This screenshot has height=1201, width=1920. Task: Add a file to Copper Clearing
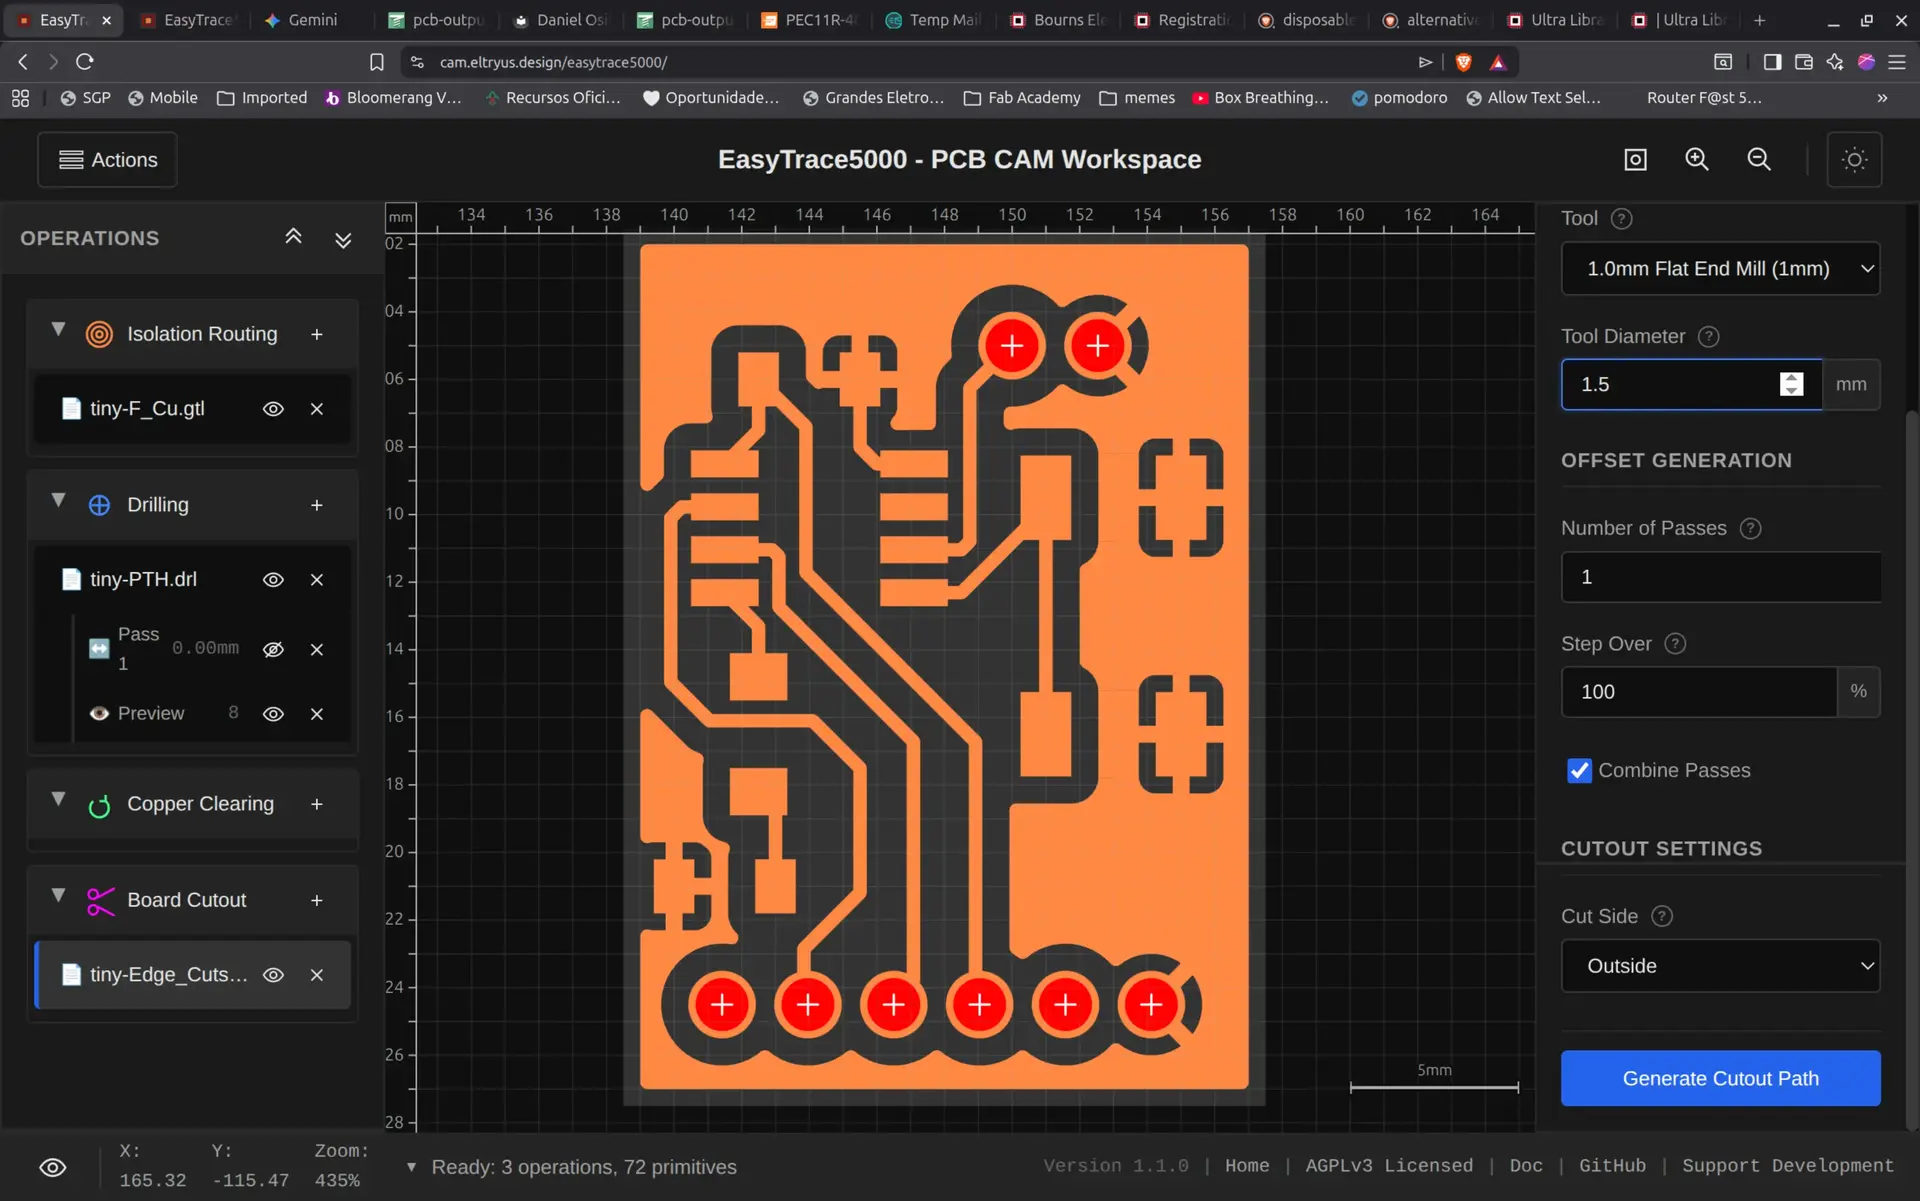(x=317, y=804)
